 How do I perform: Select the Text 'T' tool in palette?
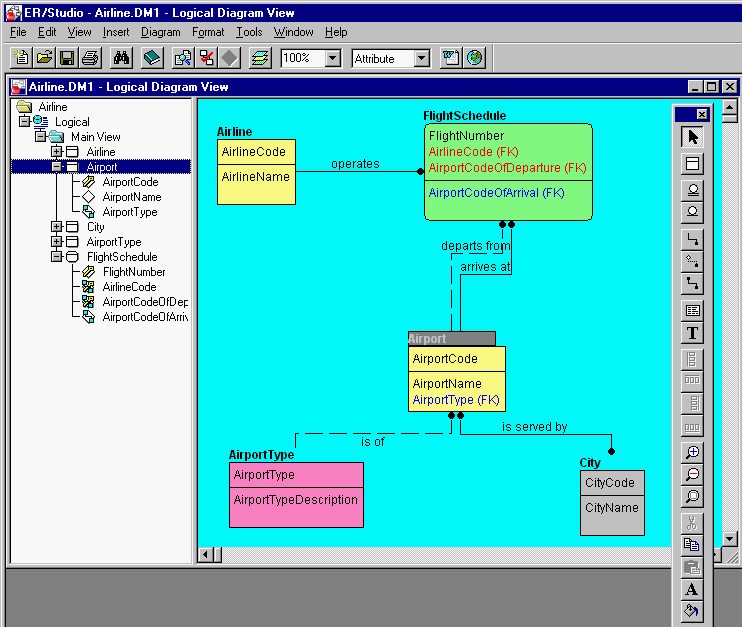[692, 333]
